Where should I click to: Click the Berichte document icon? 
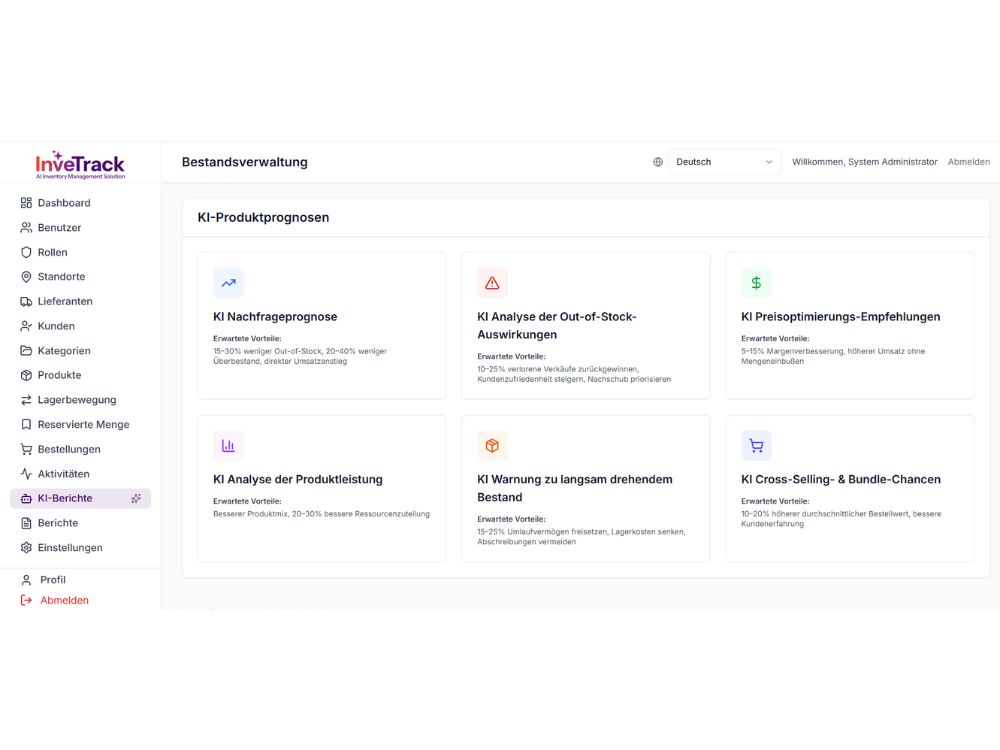pyautogui.click(x=26, y=524)
